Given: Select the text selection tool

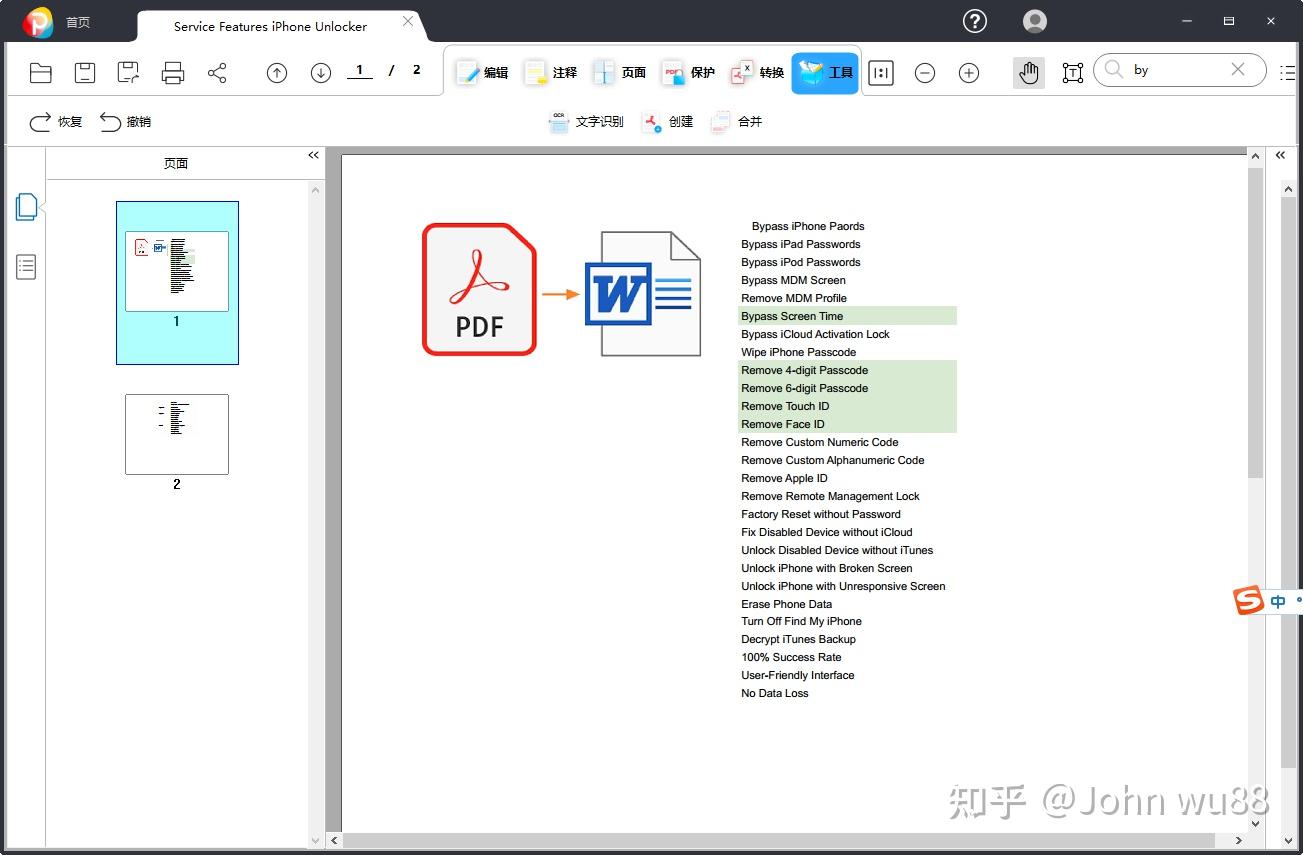Looking at the screenshot, I should [x=1073, y=72].
